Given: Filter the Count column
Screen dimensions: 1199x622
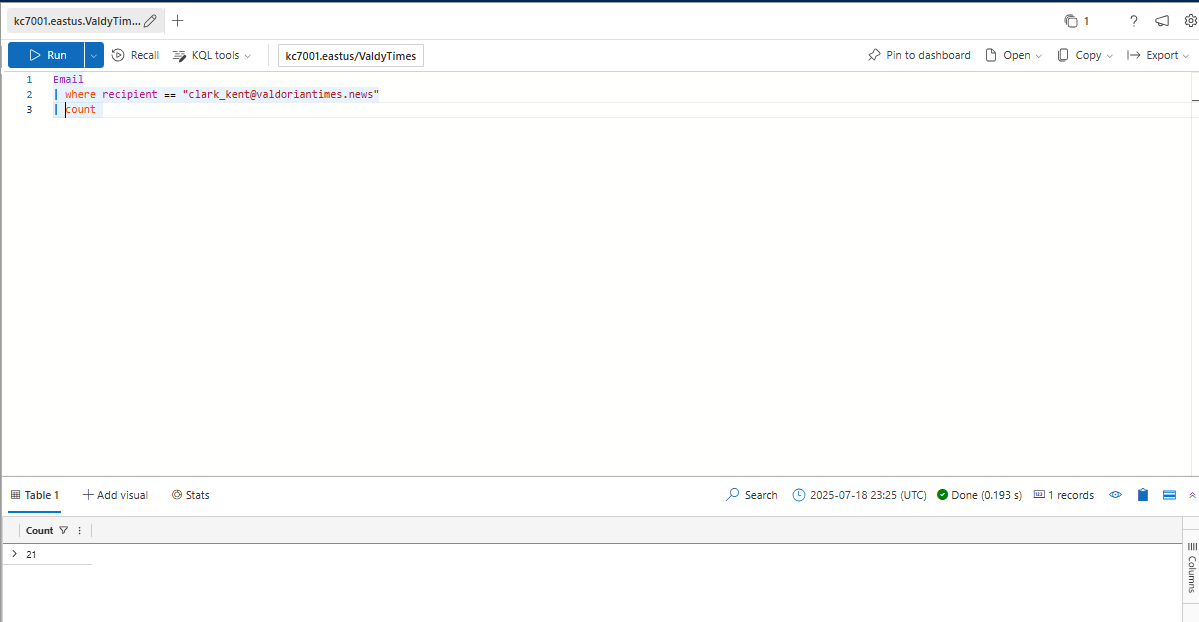Looking at the screenshot, I should pos(63,530).
